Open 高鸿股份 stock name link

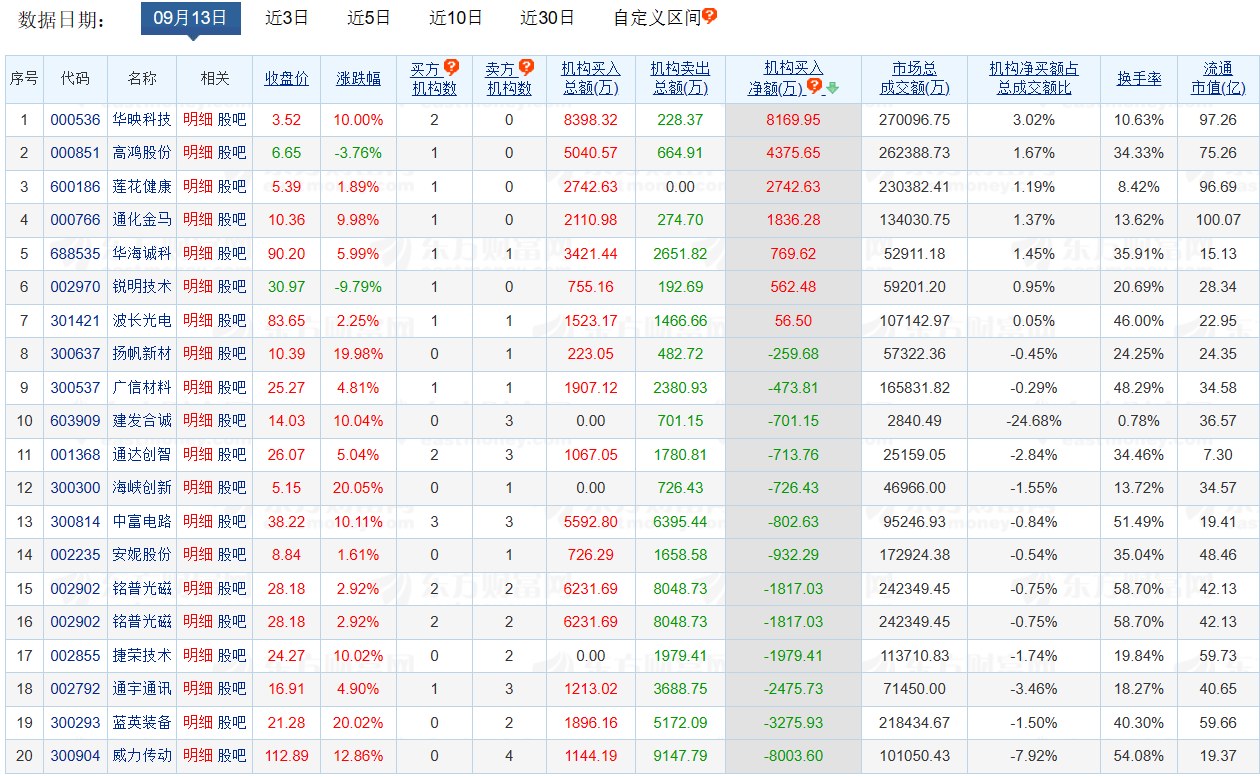click(x=142, y=153)
